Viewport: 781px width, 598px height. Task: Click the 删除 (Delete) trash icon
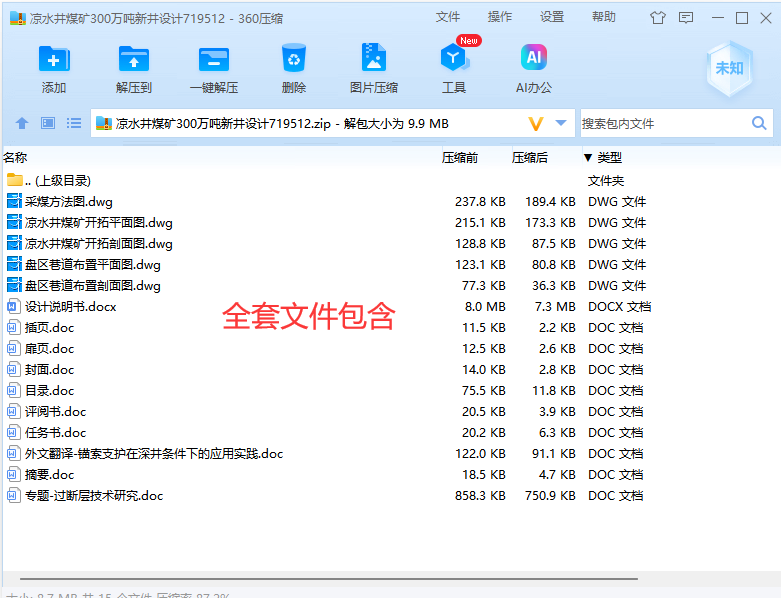pos(293,58)
